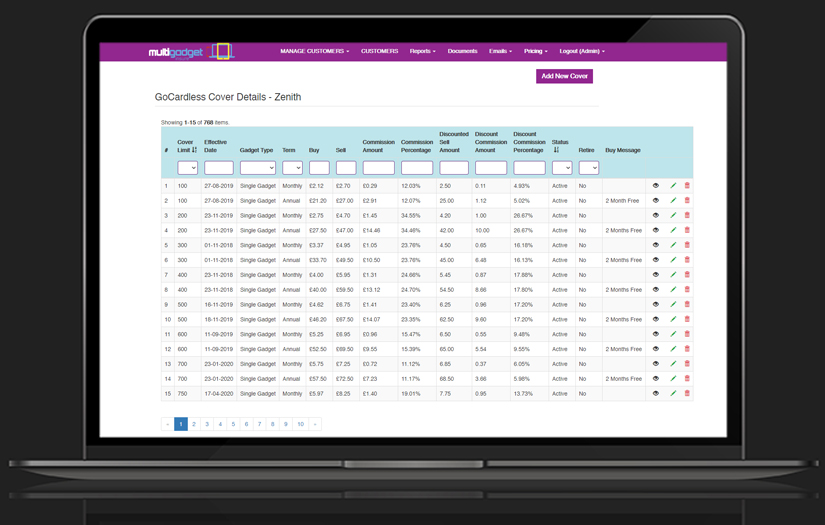Go to next page arrow
825x525 pixels.
tap(315, 424)
